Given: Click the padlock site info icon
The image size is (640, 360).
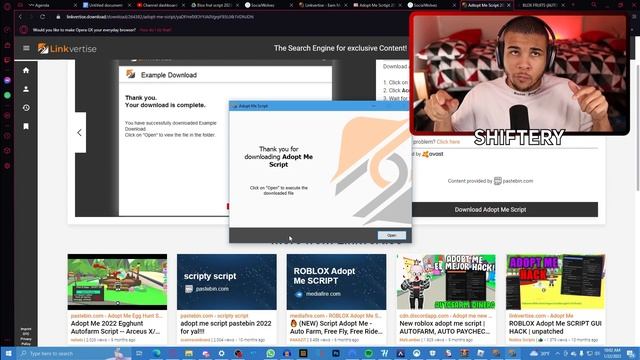Looking at the screenshot, I should coord(58,17).
